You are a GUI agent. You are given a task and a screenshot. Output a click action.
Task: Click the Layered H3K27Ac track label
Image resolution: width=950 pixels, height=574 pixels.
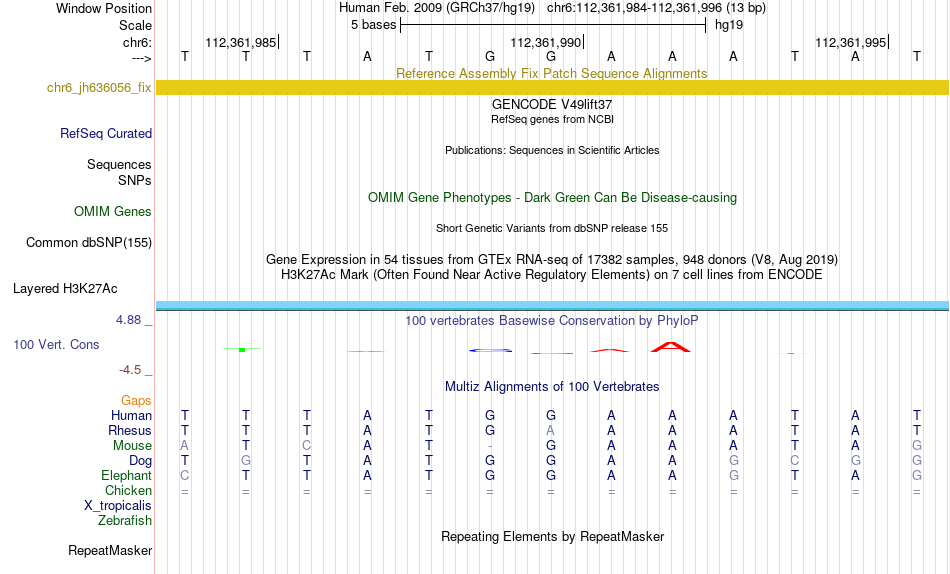point(65,289)
